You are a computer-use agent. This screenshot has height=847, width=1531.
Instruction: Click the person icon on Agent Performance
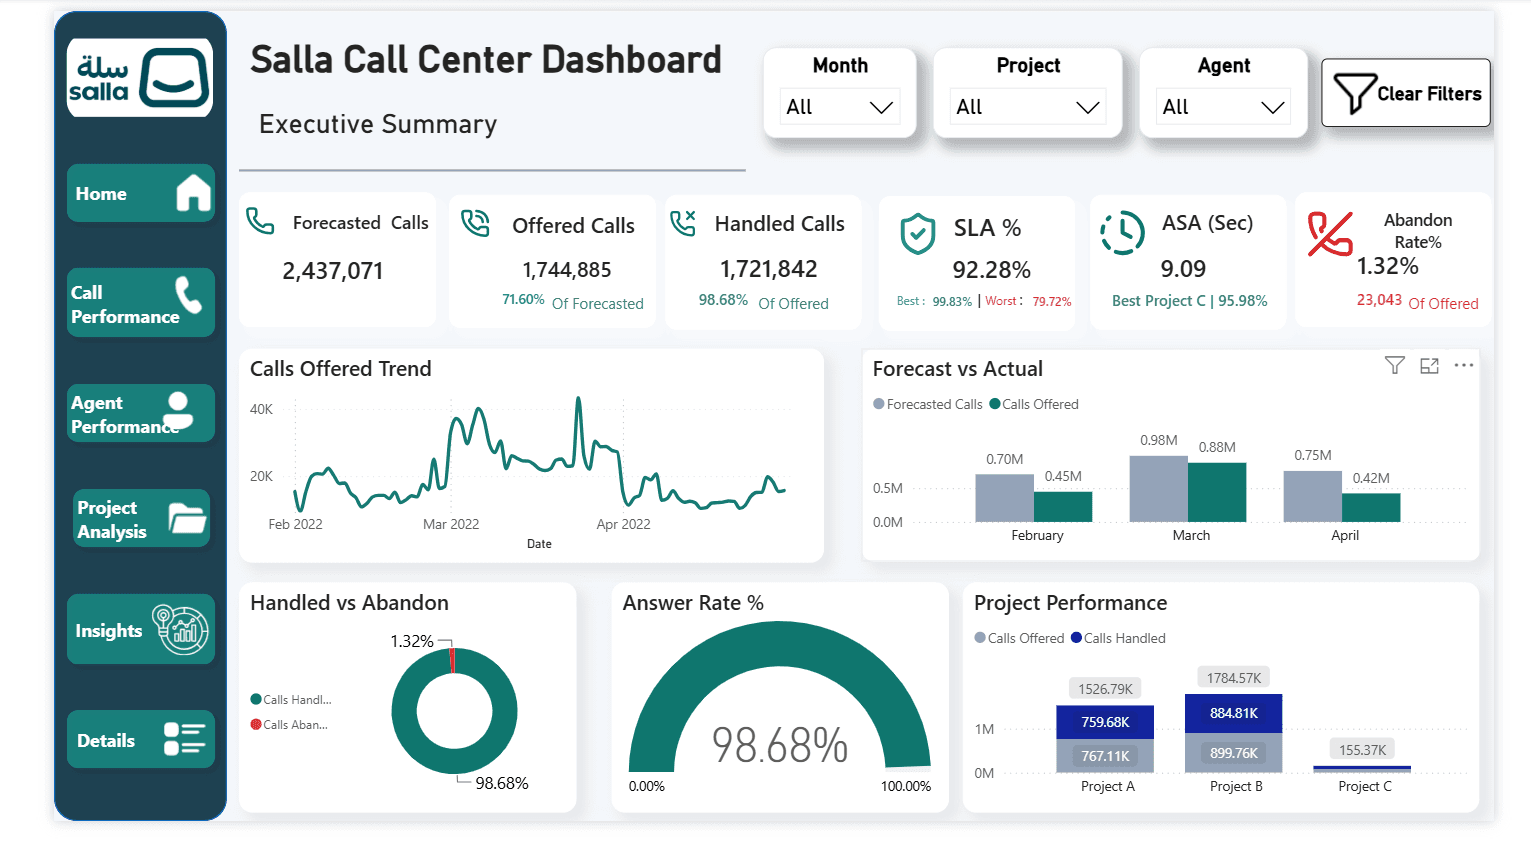click(x=179, y=410)
